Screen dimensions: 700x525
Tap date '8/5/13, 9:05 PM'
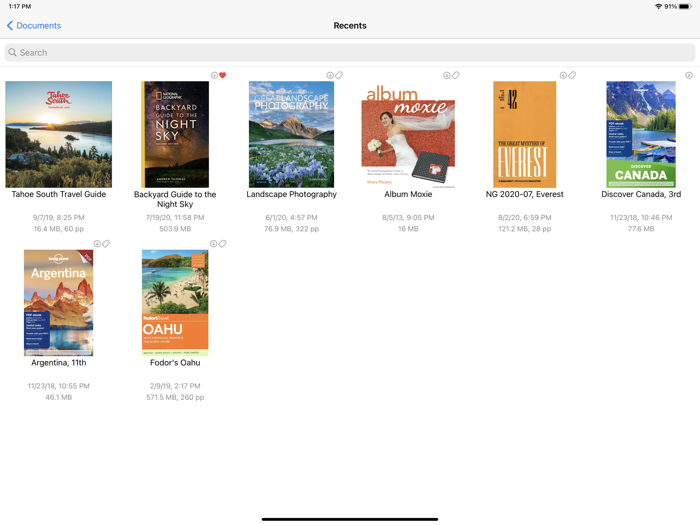coord(408,217)
